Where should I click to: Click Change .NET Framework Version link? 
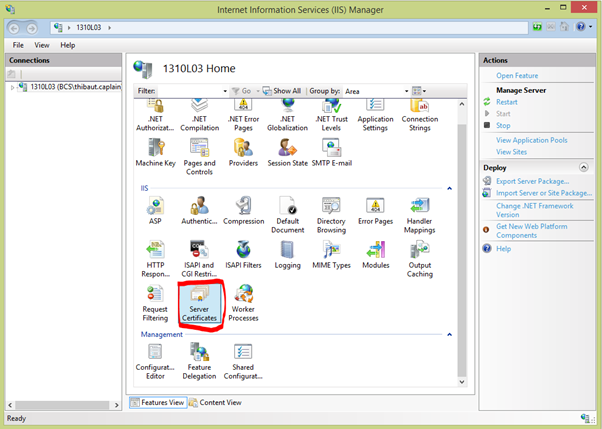[x=534, y=210]
